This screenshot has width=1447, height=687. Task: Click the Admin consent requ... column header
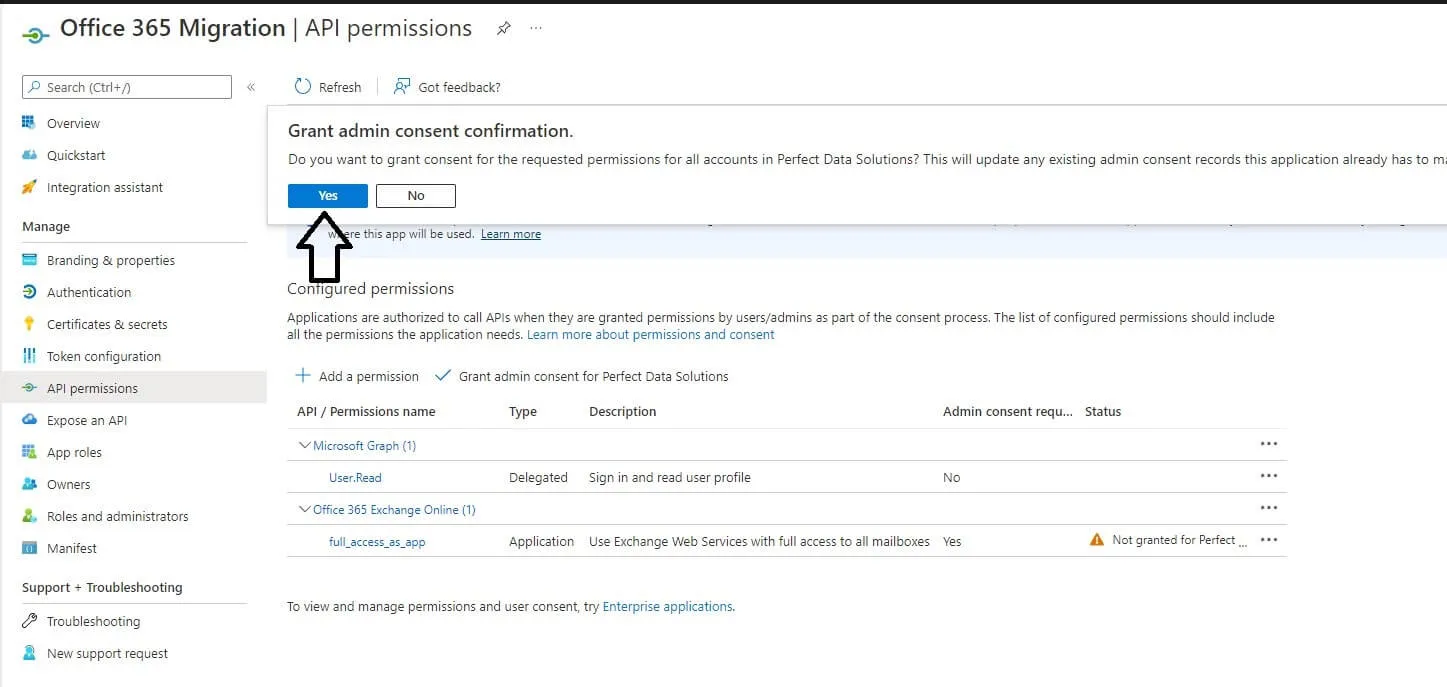pos(1008,411)
